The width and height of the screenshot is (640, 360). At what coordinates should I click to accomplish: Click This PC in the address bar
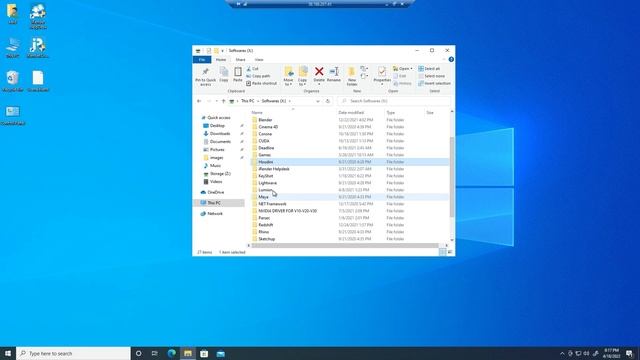point(247,101)
